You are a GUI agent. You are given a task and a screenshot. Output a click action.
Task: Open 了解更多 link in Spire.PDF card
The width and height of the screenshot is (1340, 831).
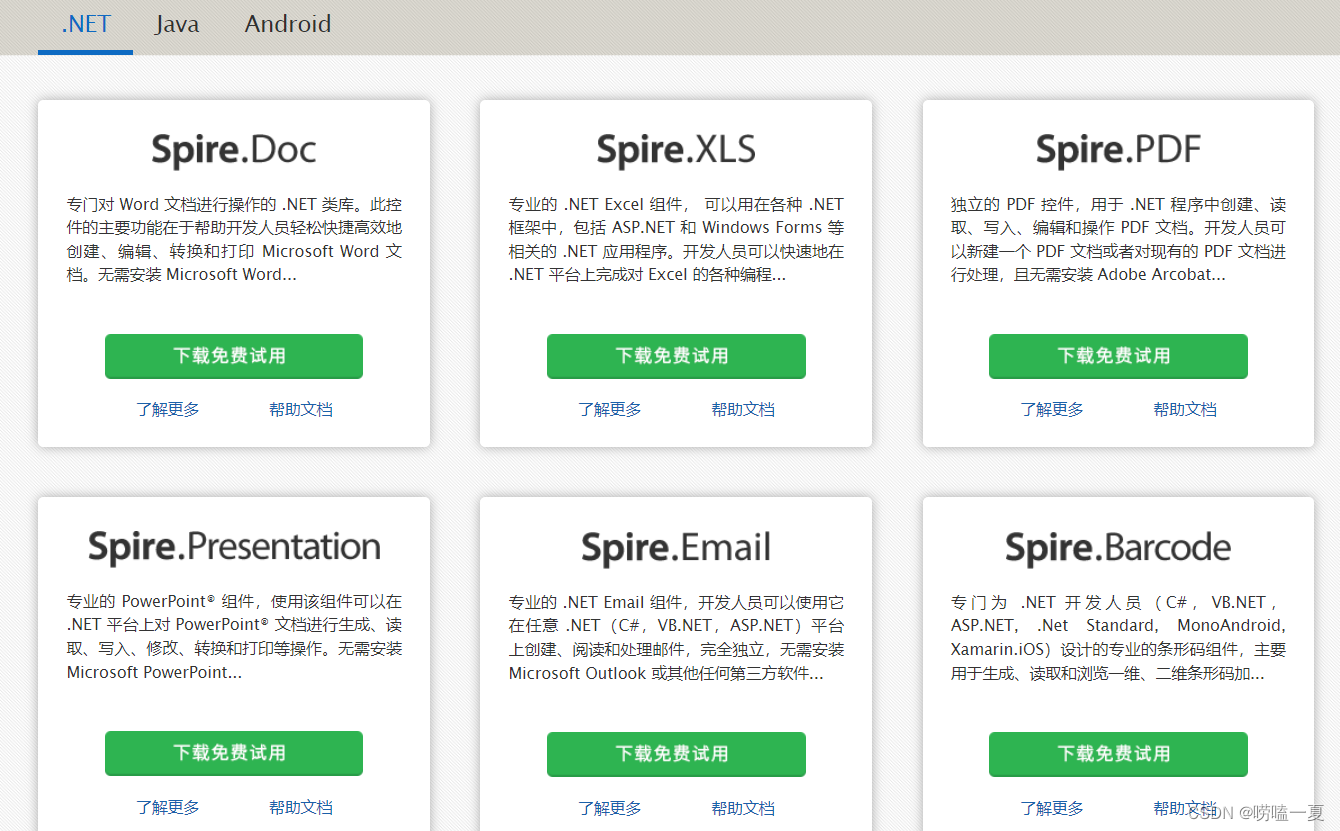(x=1052, y=409)
